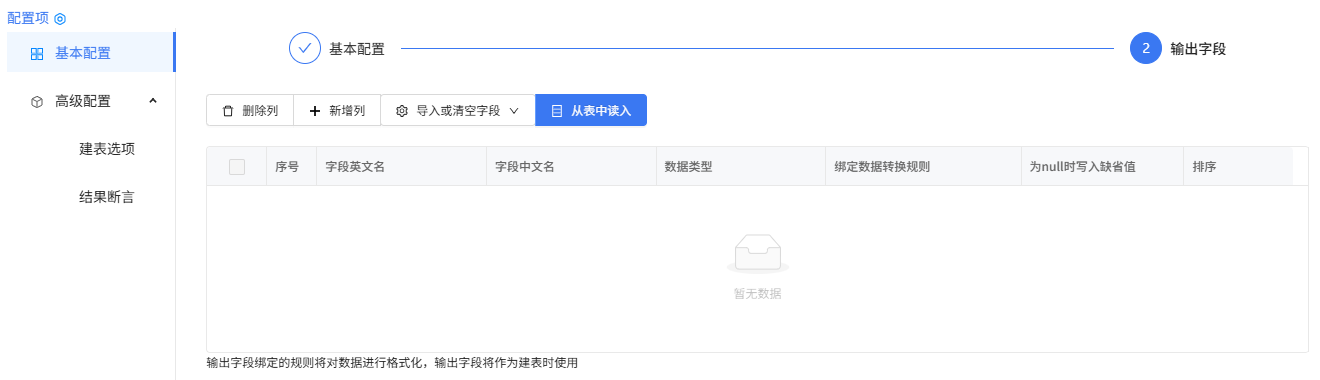Click the step 2 circle icon
The height and width of the screenshot is (380, 1320).
click(1146, 48)
